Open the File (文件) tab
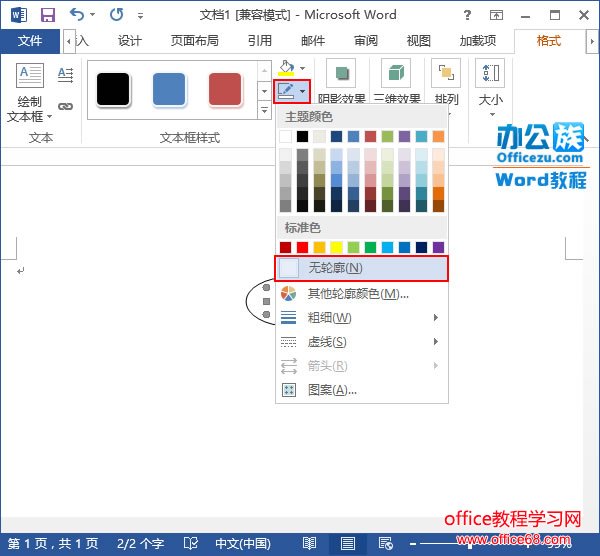 coord(30,41)
